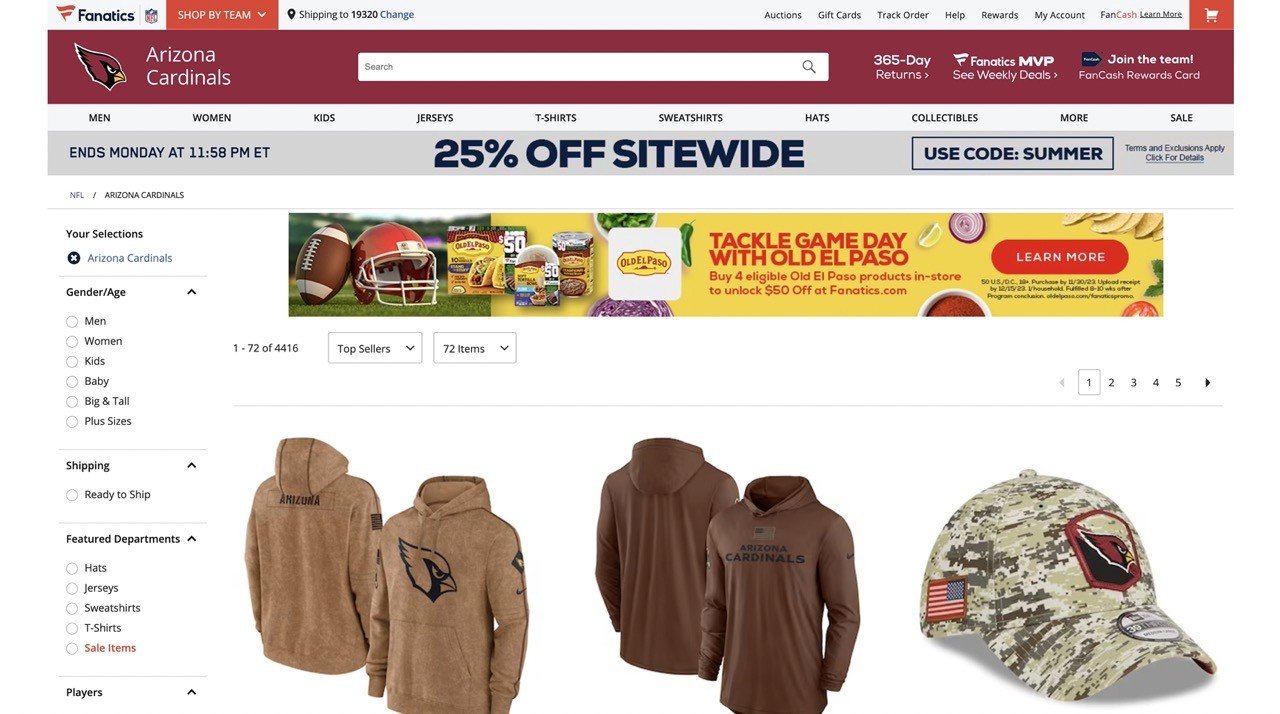Collapse the Gender/Age filter section
The image size is (1280, 714).
click(191, 292)
